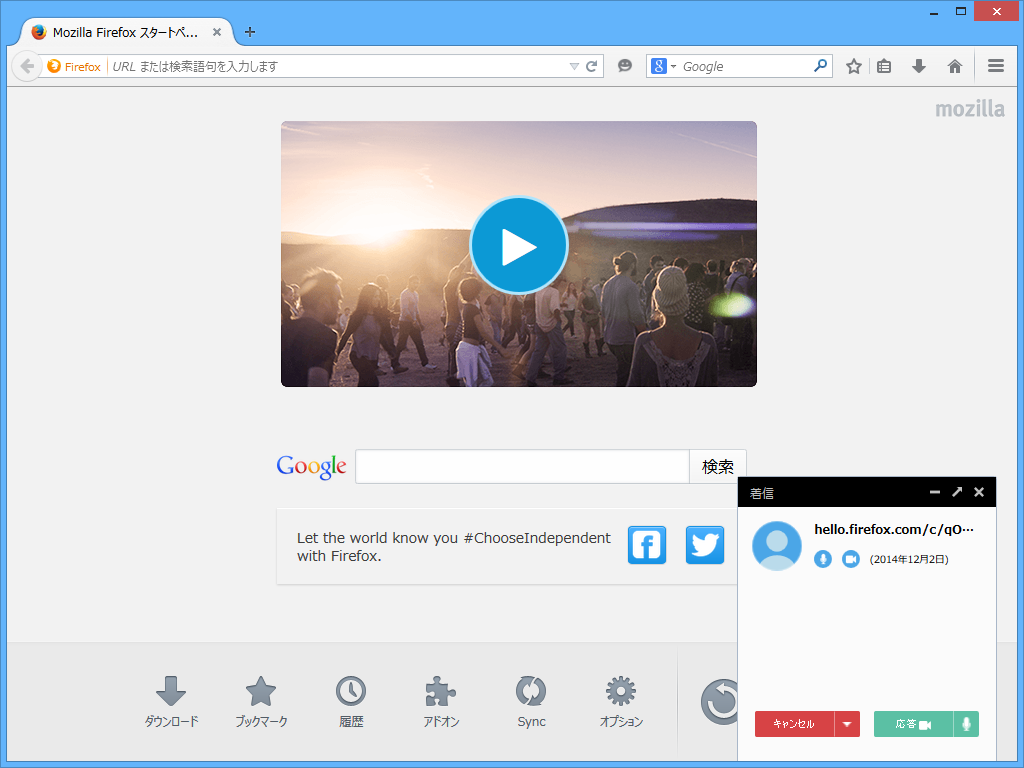The width and height of the screenshot is (1024, 768).
Task: Click the Google logo on start page
Action: coord(312,467)
